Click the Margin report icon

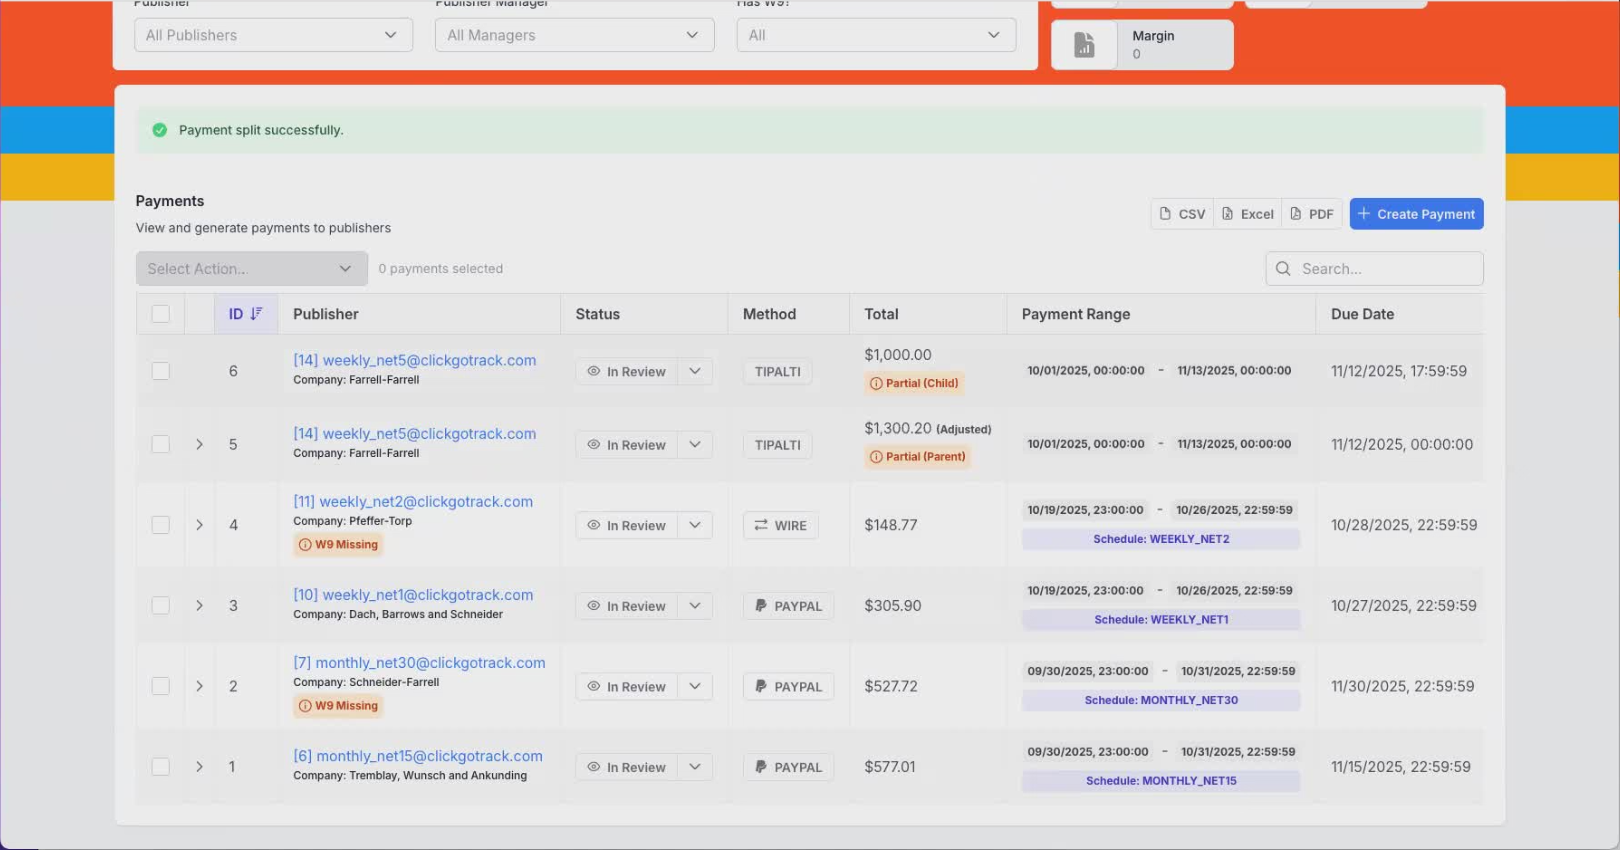1084,45
